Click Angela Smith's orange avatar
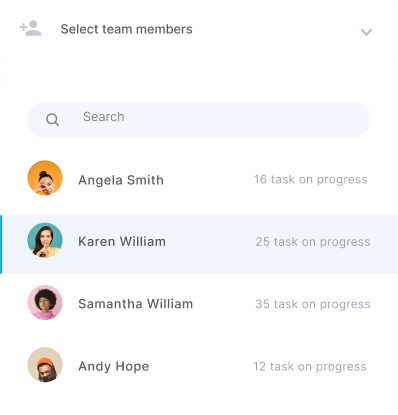The image size is (398, 415). pyautogui.click(x=45, y=178)
